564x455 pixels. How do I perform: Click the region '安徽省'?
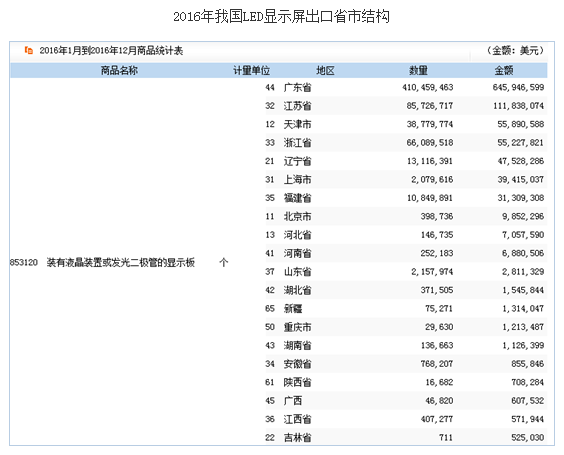tap(297, 364)
